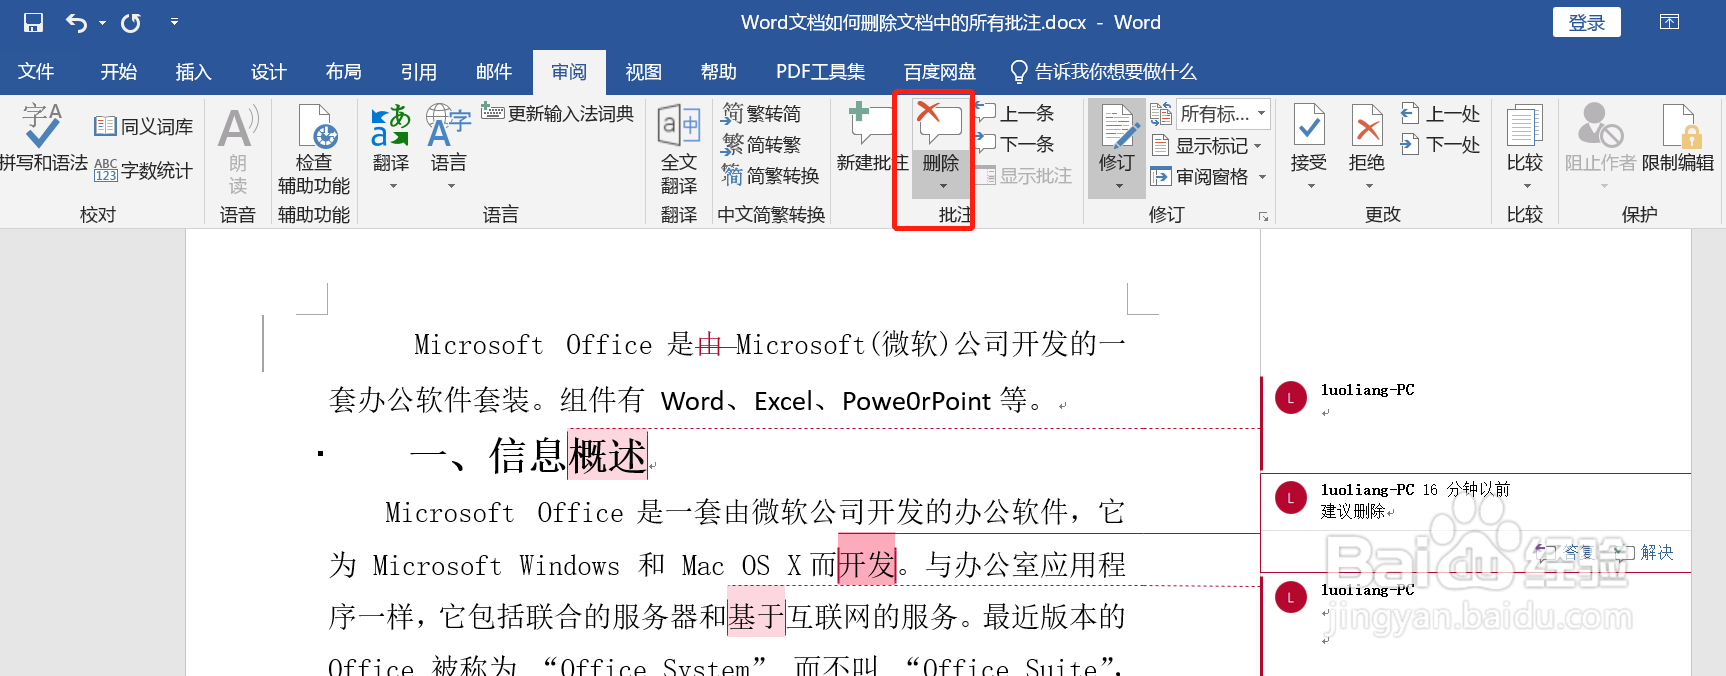Click 全文翻译 button
Viewport: 1726px width, 676px height.
(x=679, y=150)
